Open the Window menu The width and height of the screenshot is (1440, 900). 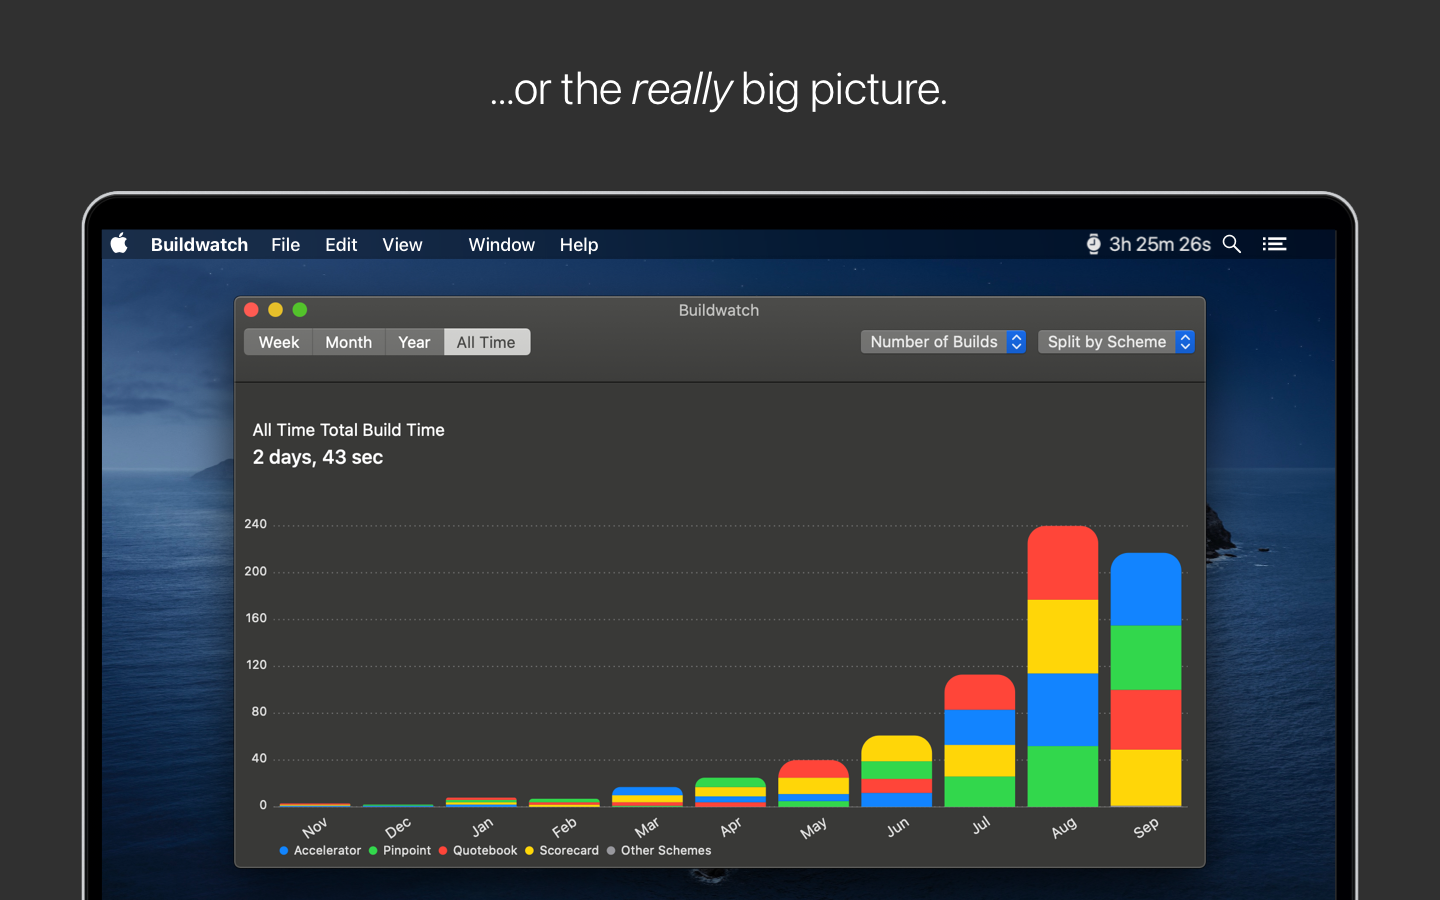coord(501,244)
